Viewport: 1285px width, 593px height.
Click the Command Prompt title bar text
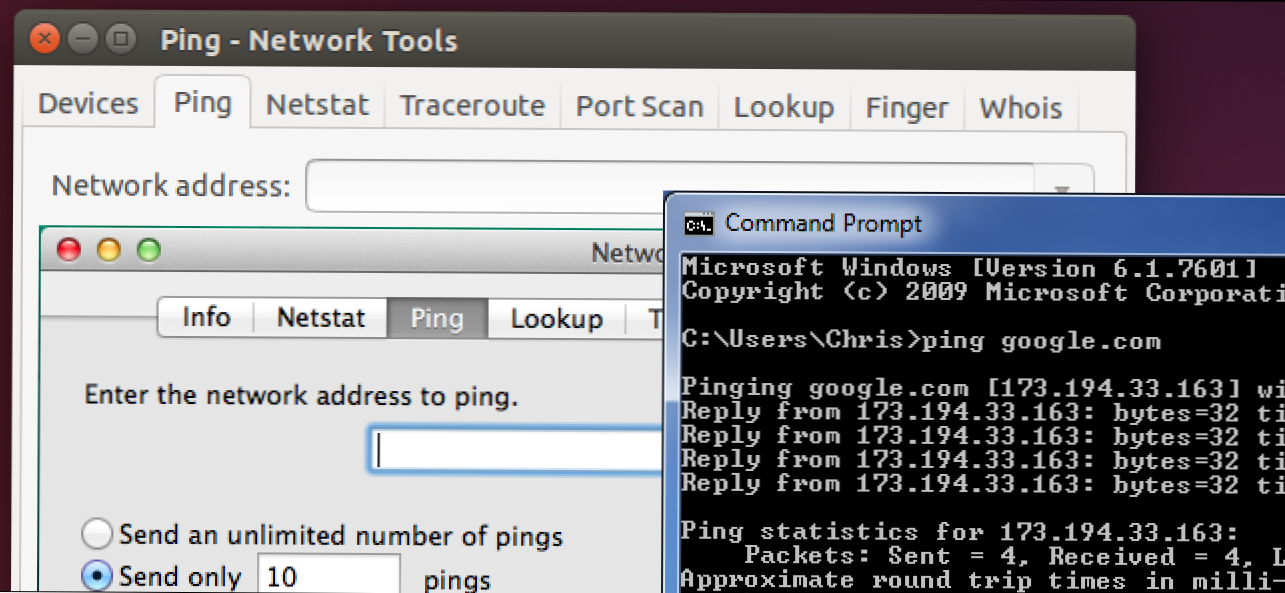coord(823,223)
